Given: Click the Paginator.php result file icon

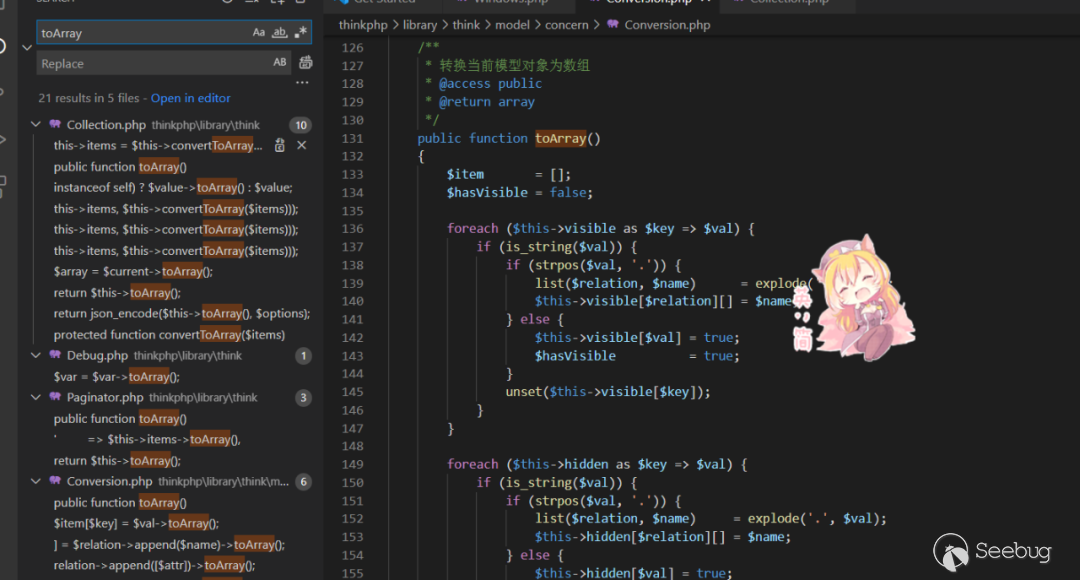Looking at the screenshot, I should (55, 398).
